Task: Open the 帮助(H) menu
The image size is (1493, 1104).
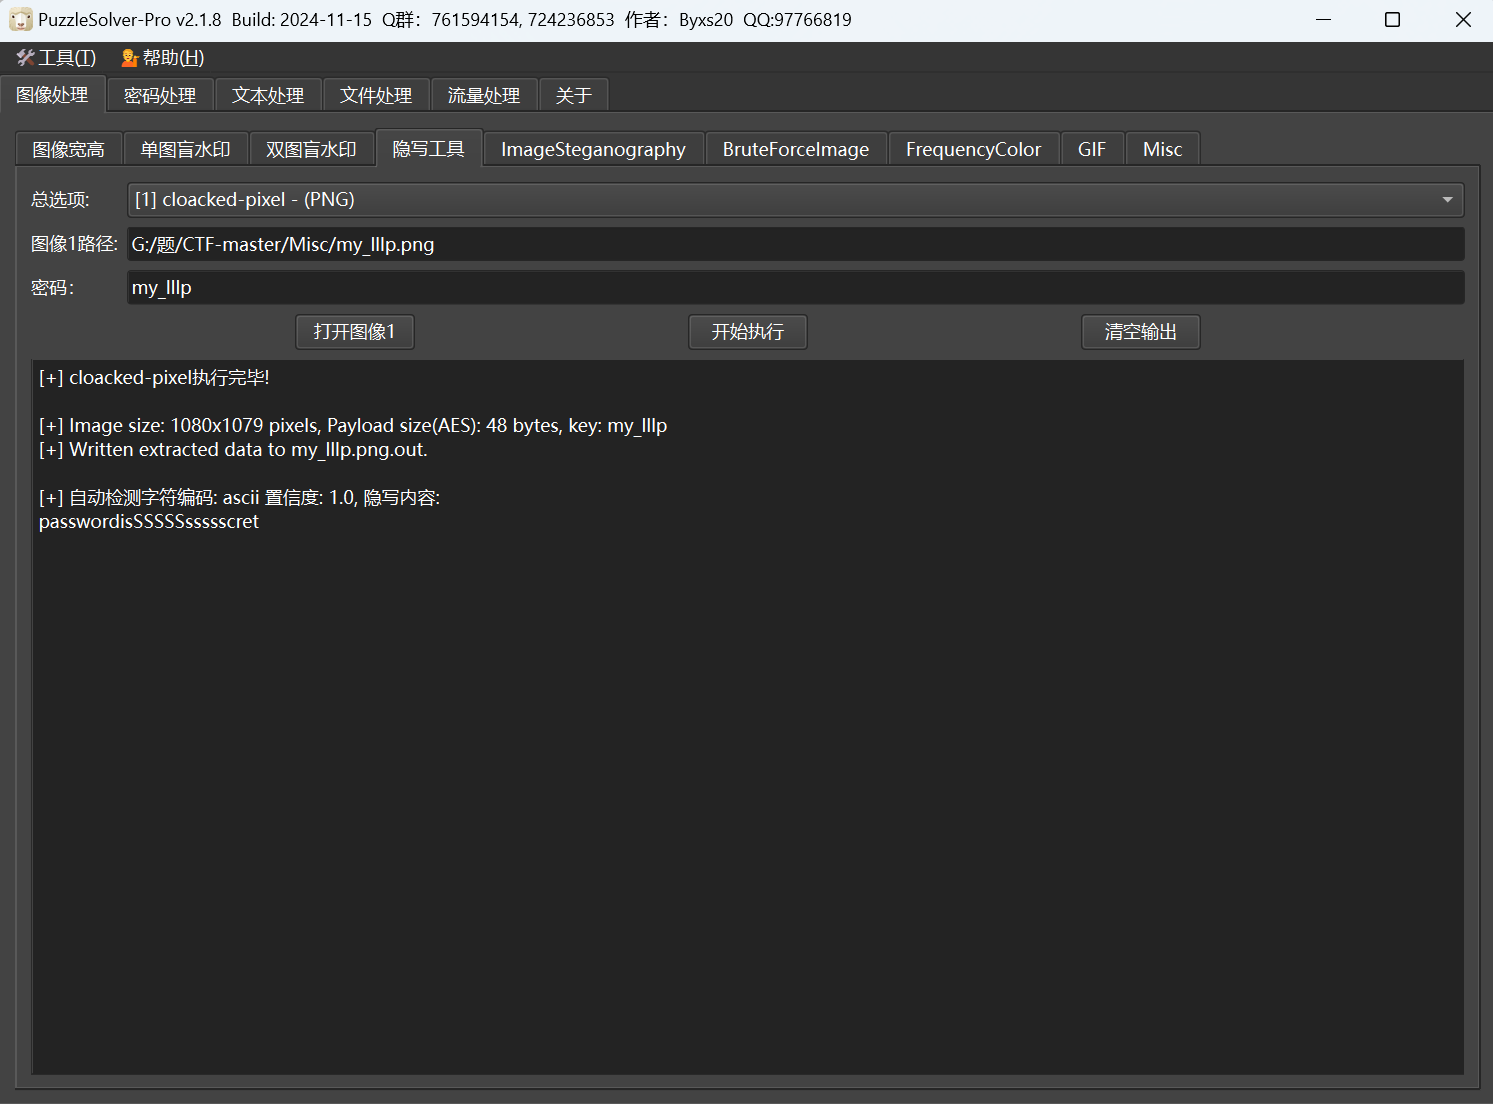Action: (162, 58)
